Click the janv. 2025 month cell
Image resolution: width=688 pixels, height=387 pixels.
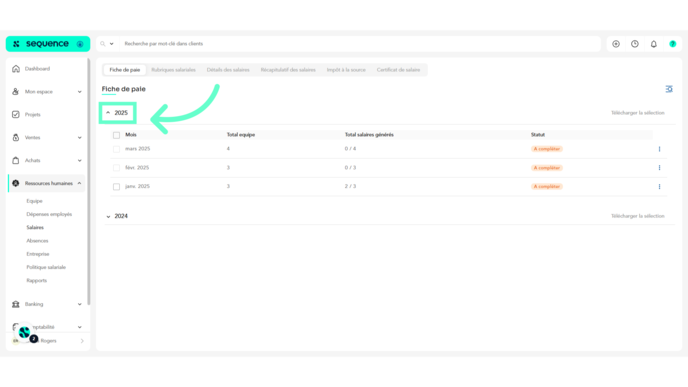137,186
